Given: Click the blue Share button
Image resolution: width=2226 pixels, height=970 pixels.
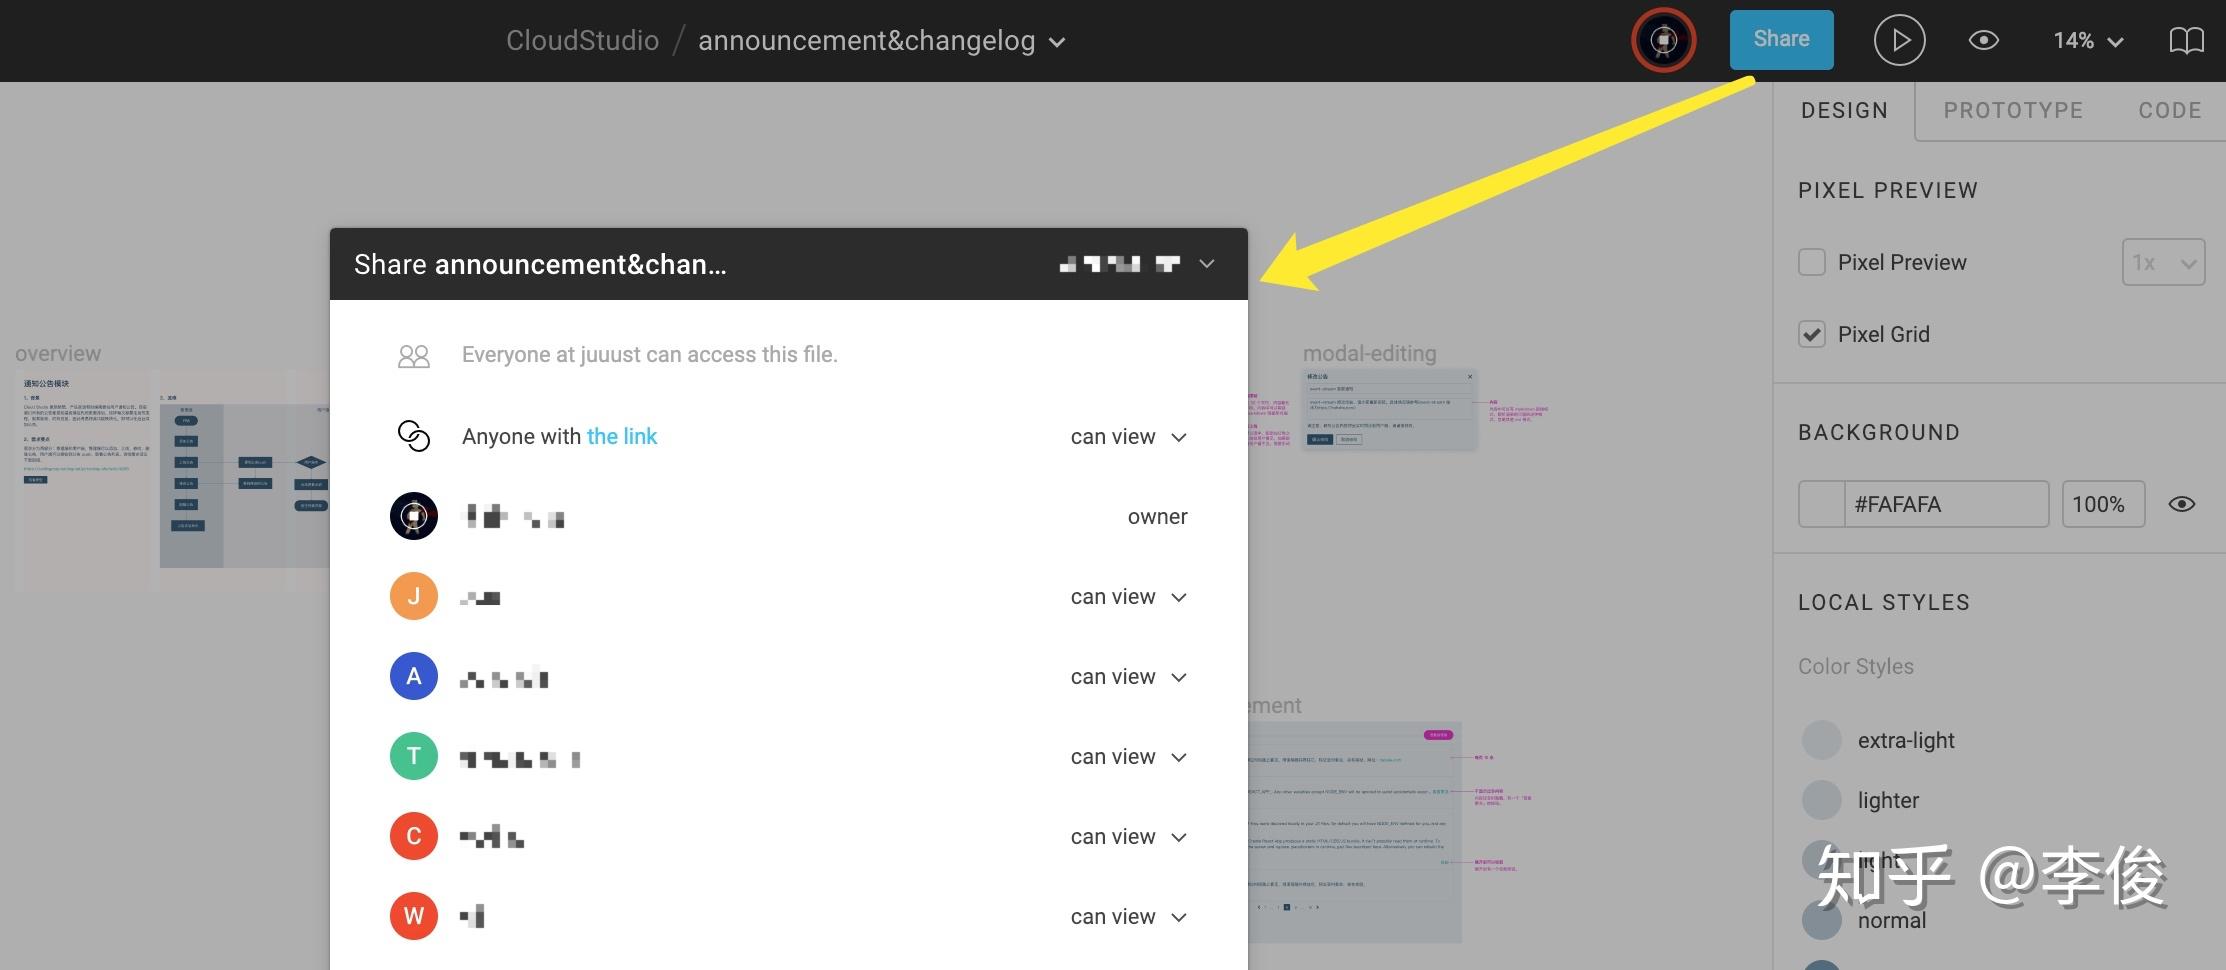Looking at the screenshot, I should pos(1781,40).
